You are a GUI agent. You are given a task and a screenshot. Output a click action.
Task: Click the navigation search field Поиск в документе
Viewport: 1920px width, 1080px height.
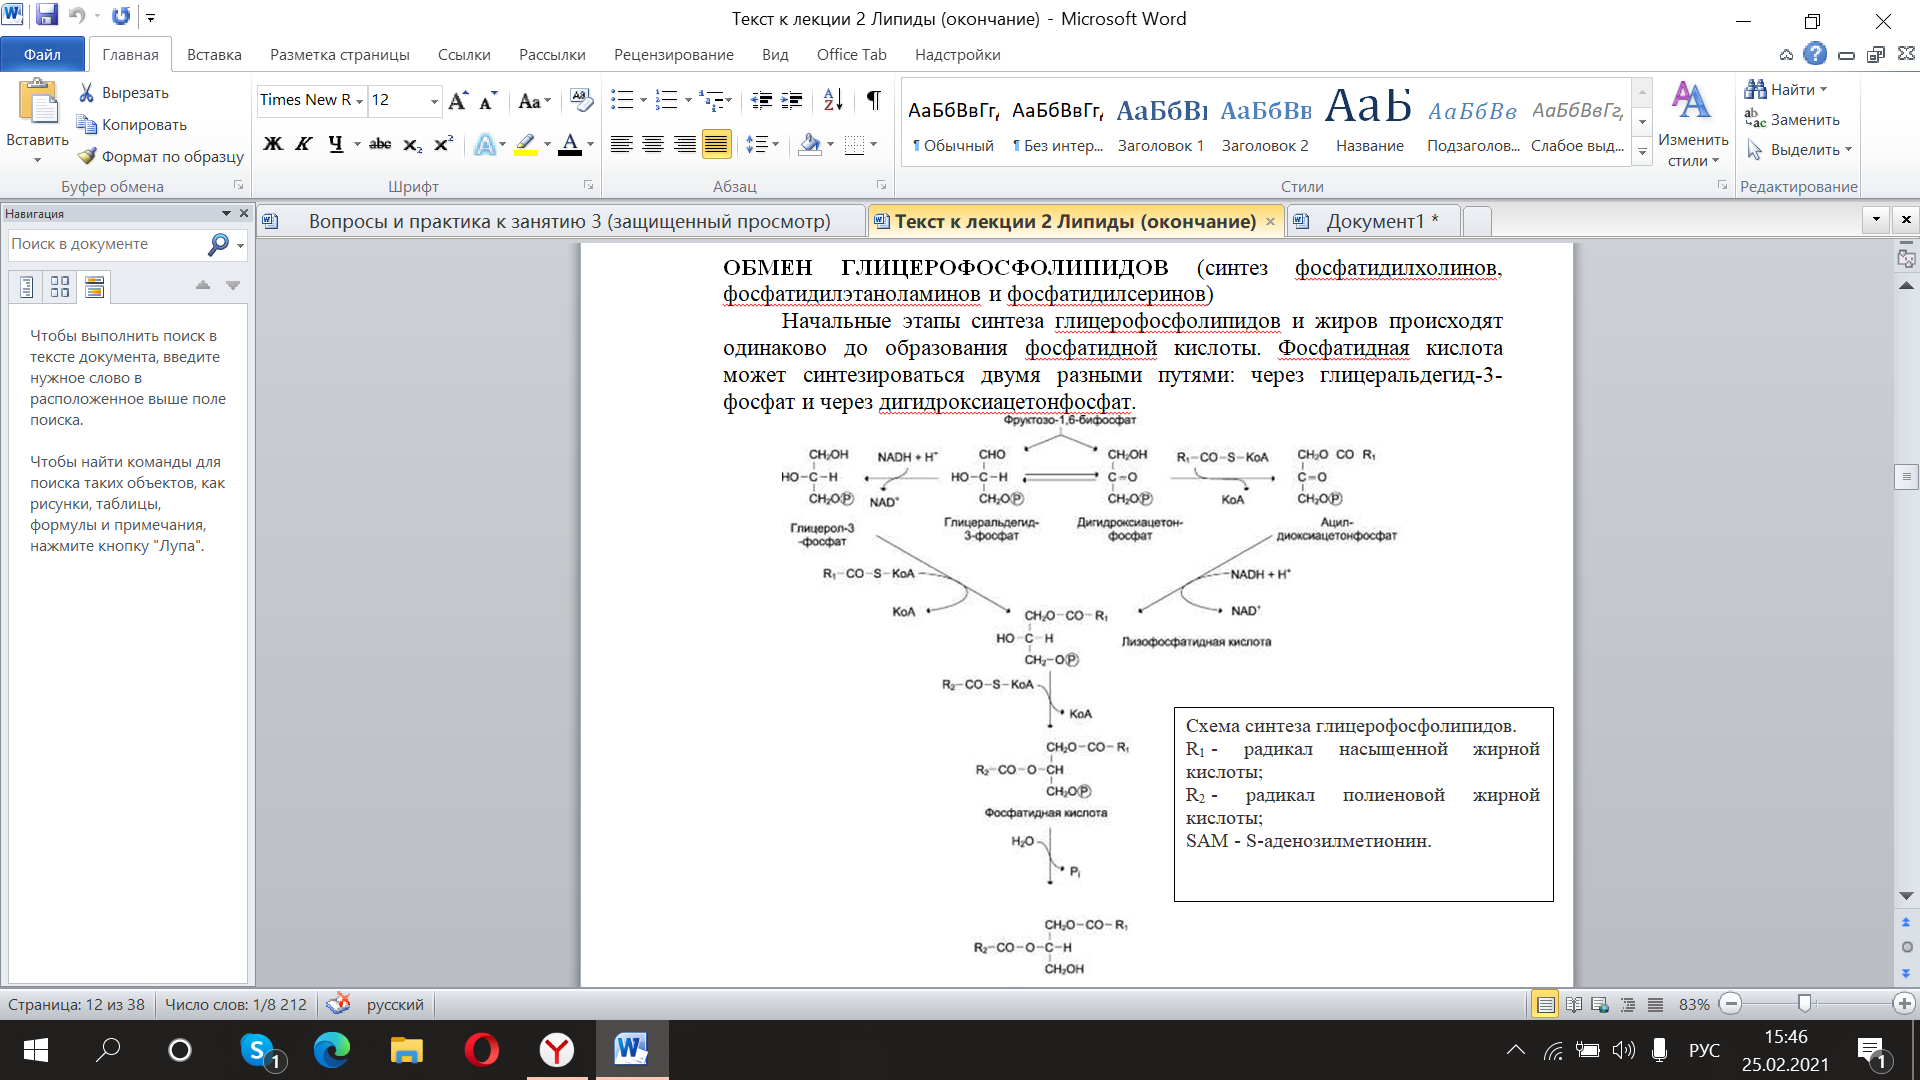[x=106, y=244]
